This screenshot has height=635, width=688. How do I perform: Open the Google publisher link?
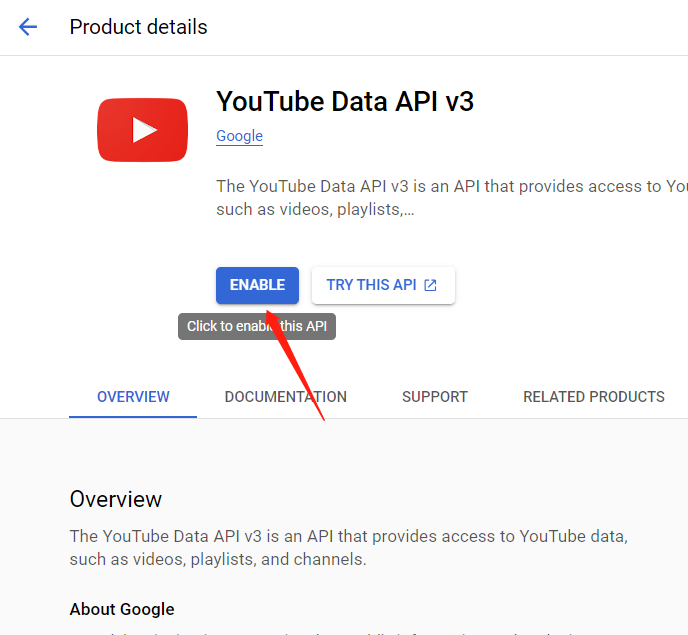pyautogui.click(x=240, y=136)
